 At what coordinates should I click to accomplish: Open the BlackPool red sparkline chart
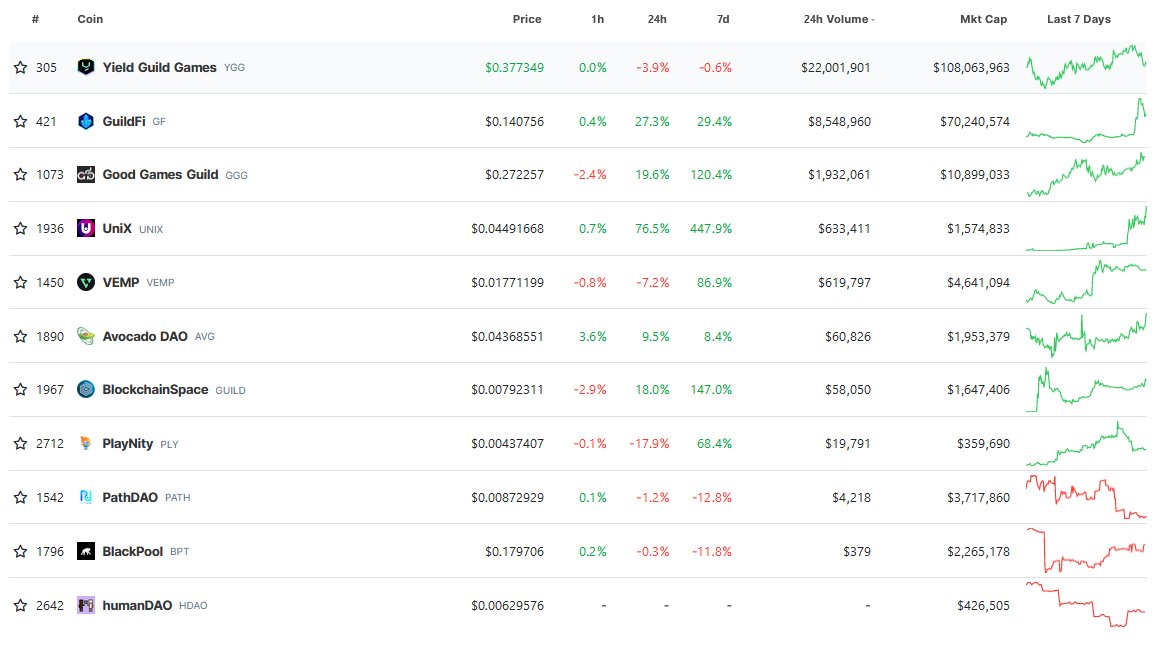click(1086, 550)
